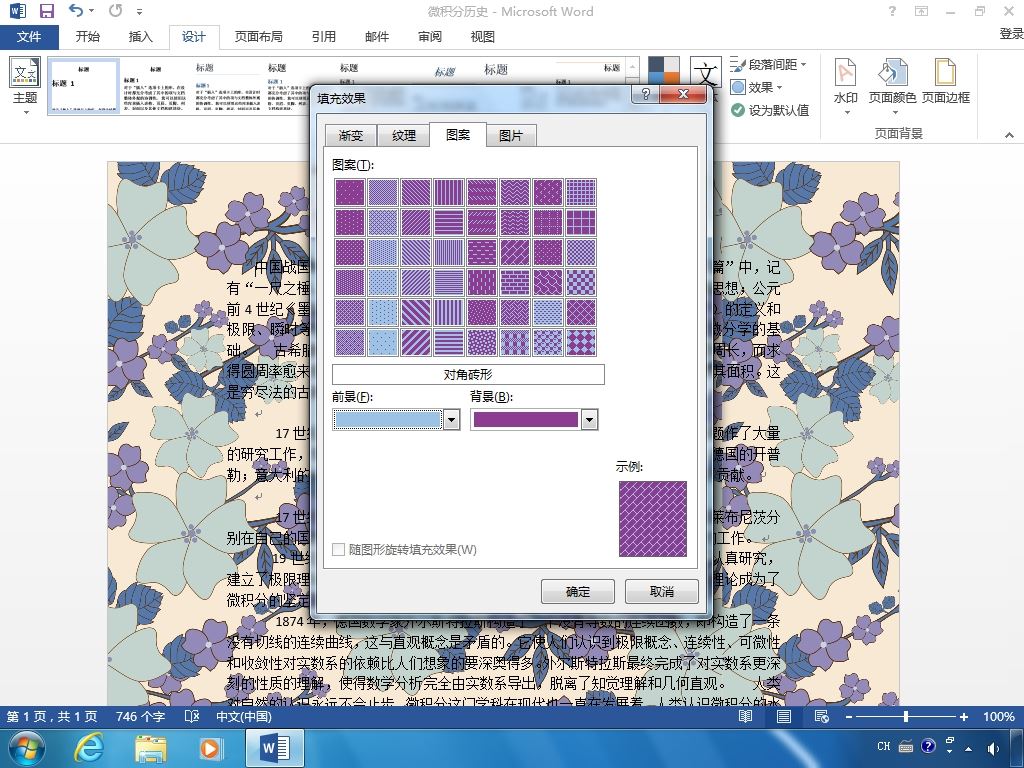1024x768 pixels.
Task: Open the References (引用) ribbon tab
Action: tap(323, 37)
